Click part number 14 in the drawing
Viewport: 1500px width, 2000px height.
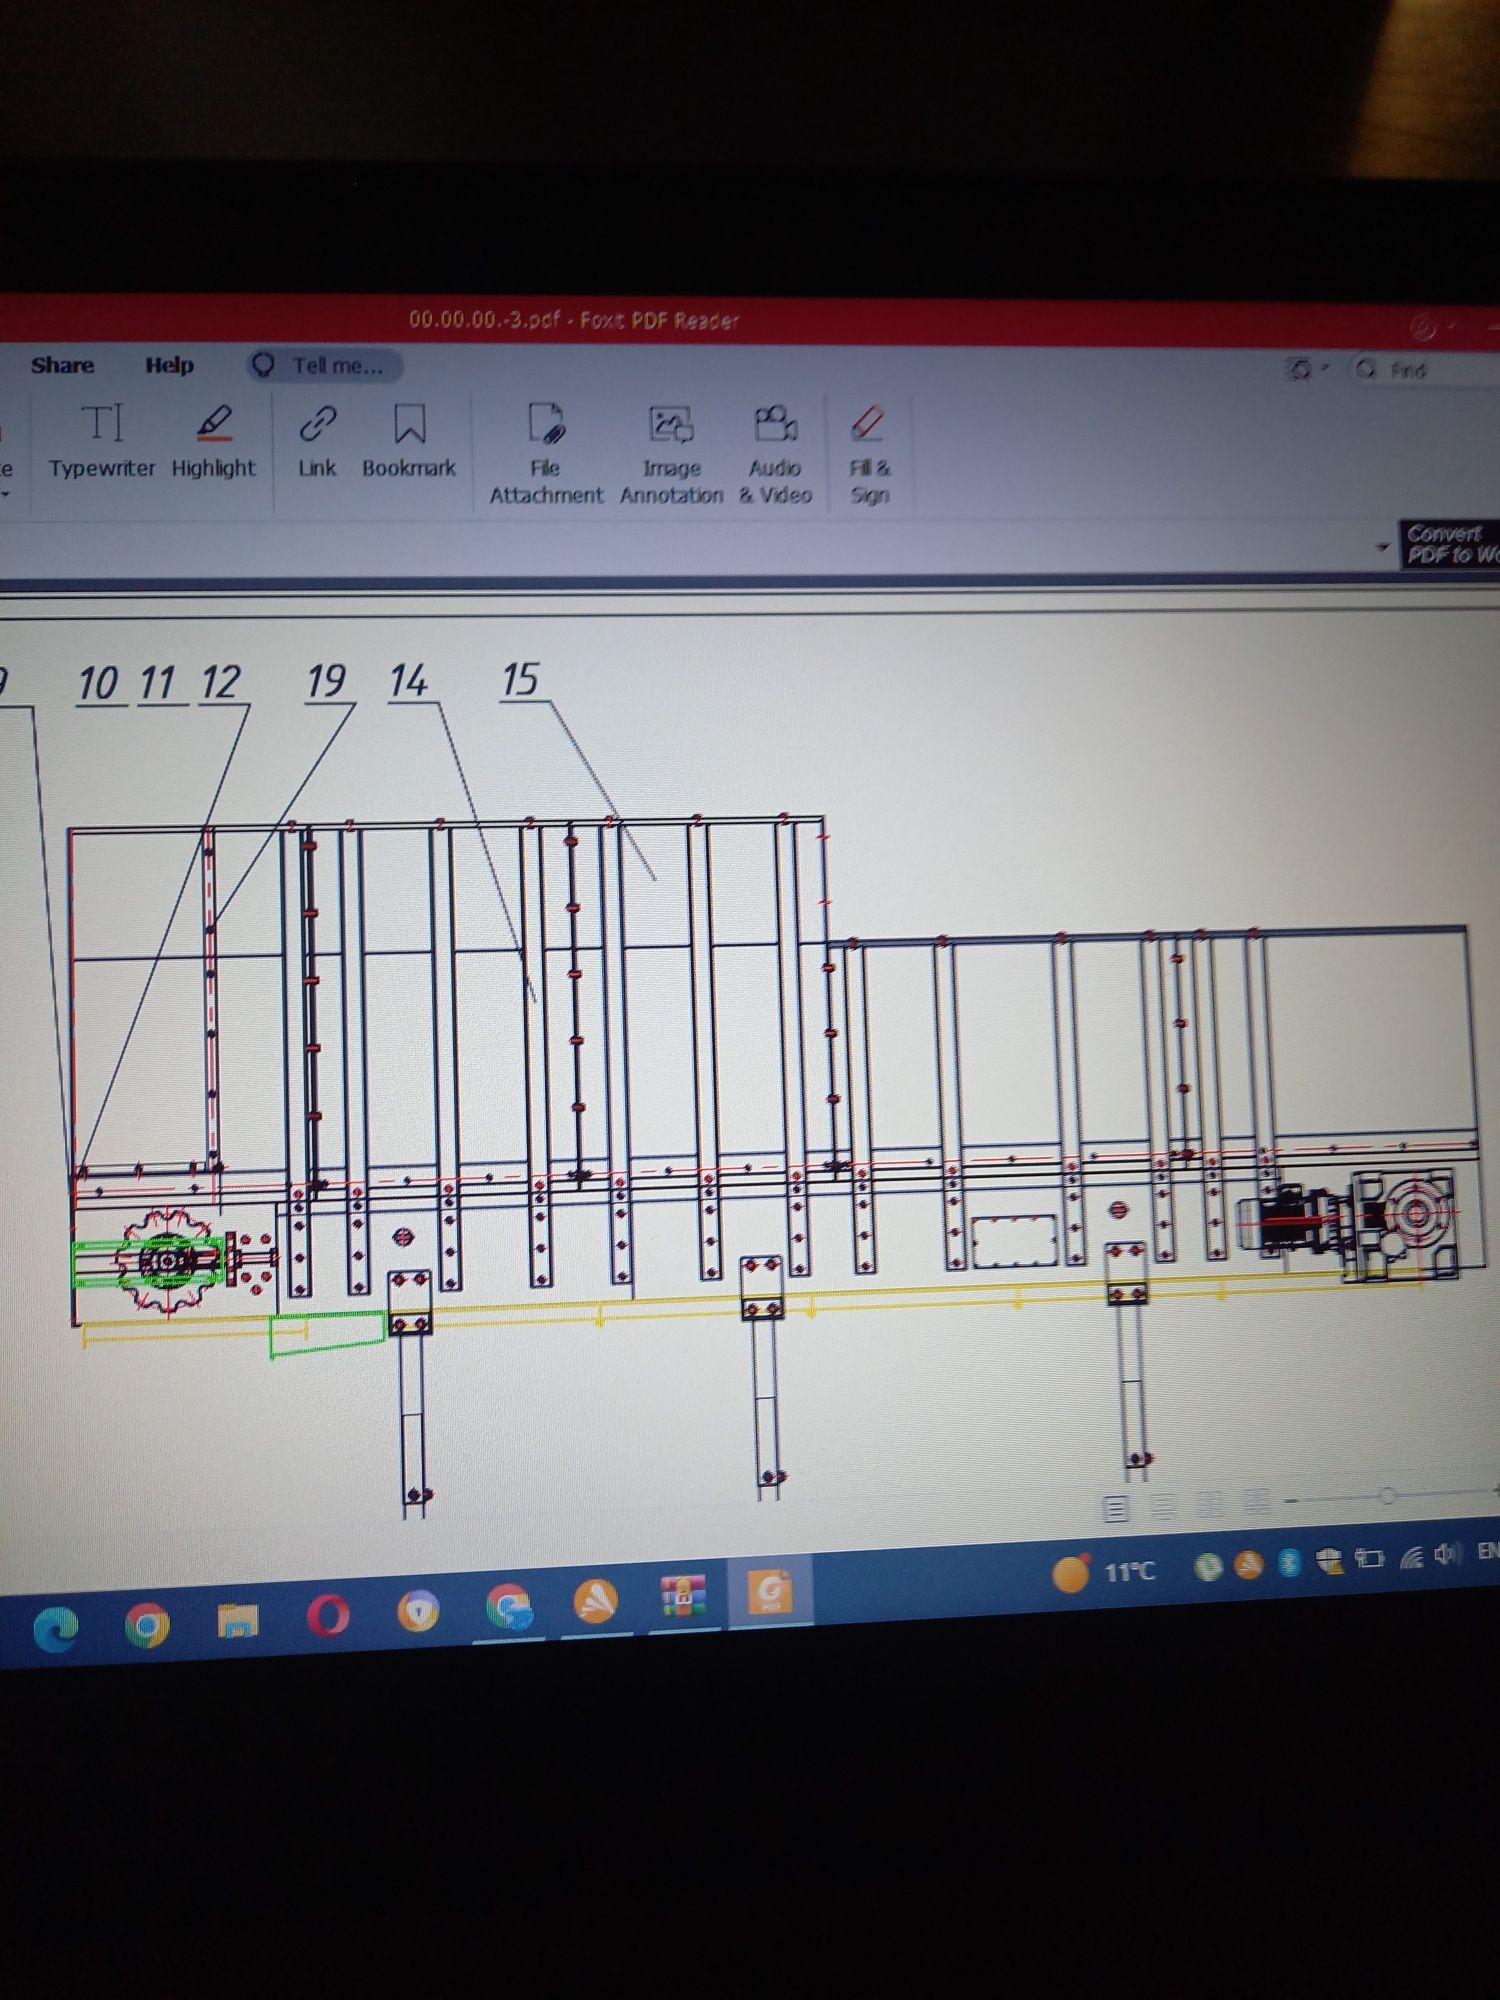click(x=409, y=681)
